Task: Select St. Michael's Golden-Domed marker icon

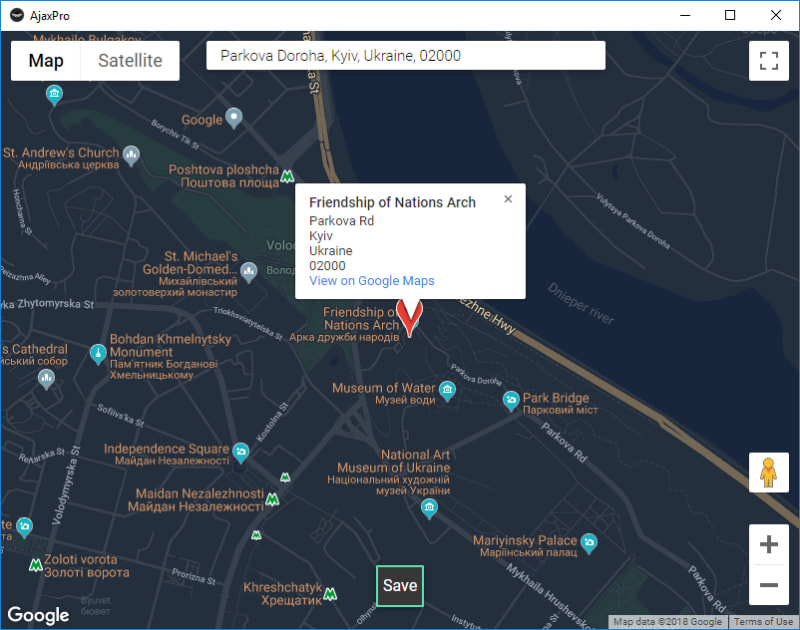Action: [x=249, y=272]
